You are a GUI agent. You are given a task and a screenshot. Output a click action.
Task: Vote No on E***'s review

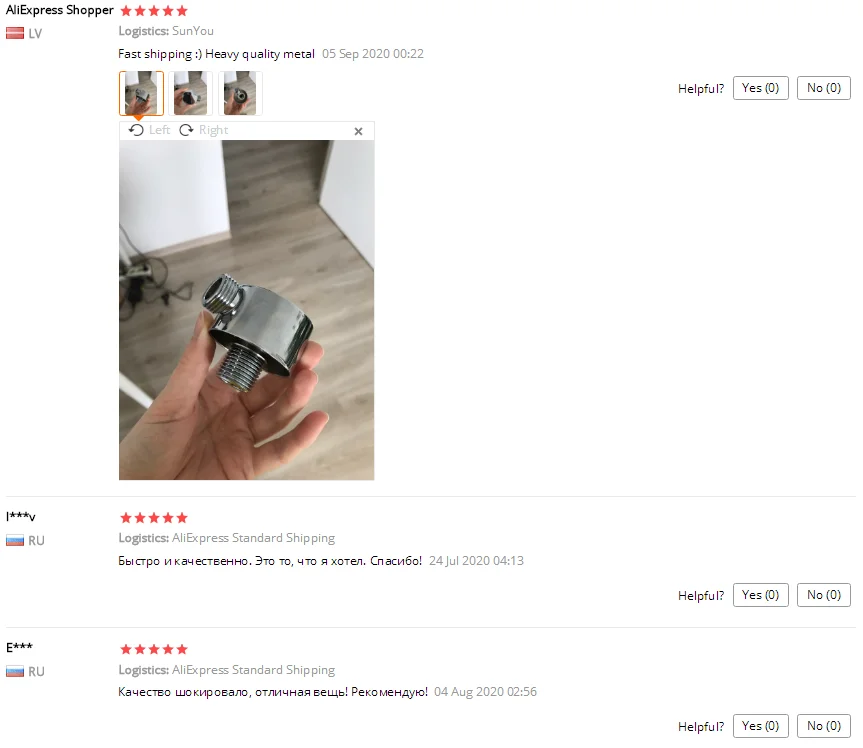pyautogui.click(x=824, y=726)
